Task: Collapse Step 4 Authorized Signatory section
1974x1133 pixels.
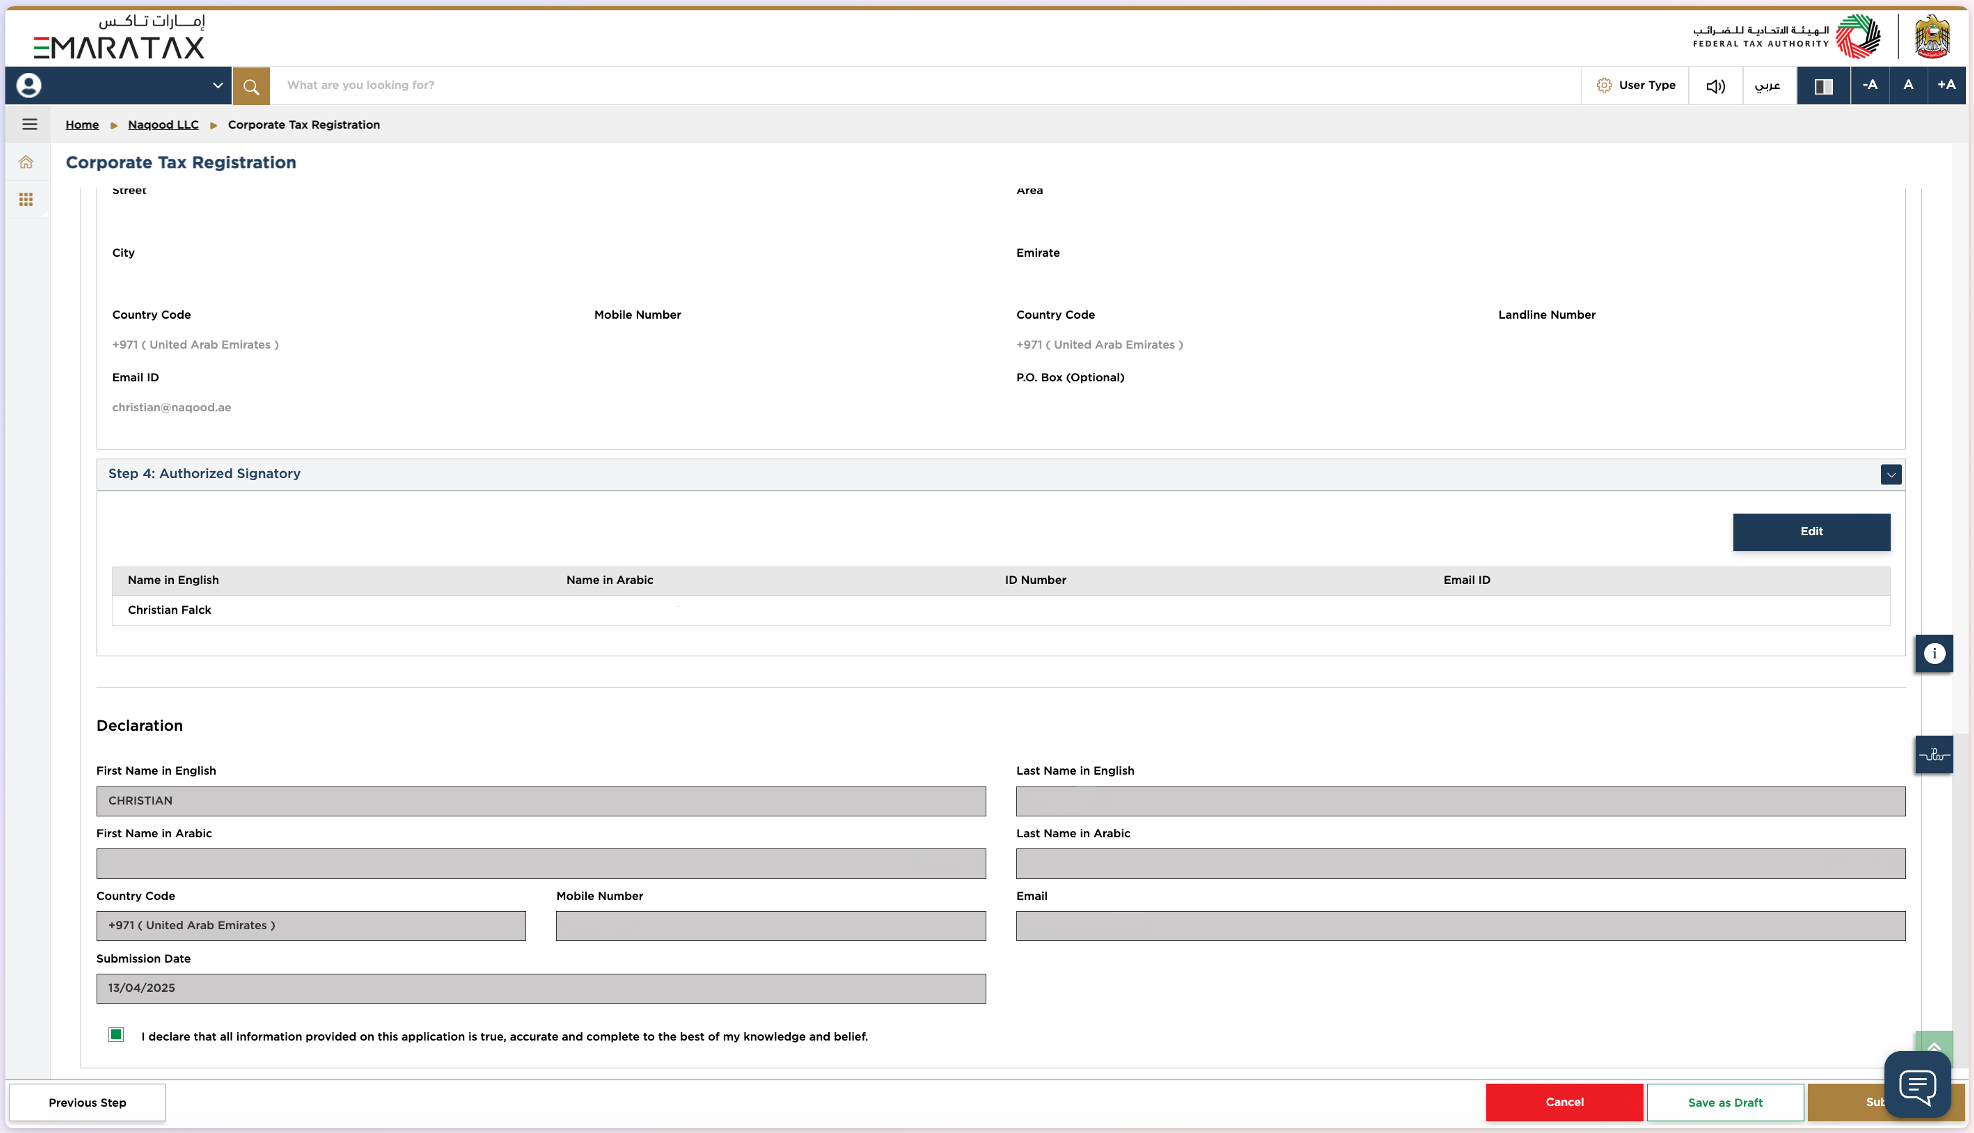Action: pyautogui.click(x=1890, y=475)
